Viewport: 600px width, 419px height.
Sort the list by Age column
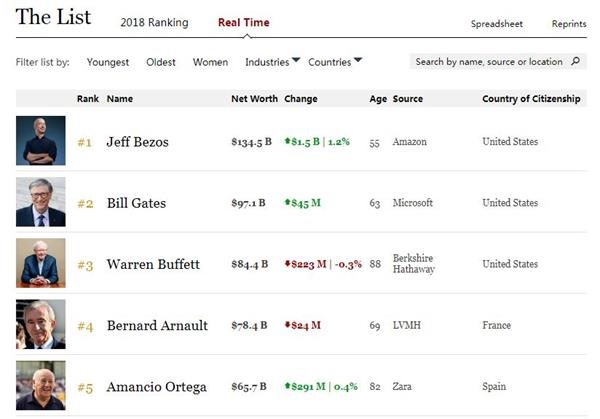[378, 99]
